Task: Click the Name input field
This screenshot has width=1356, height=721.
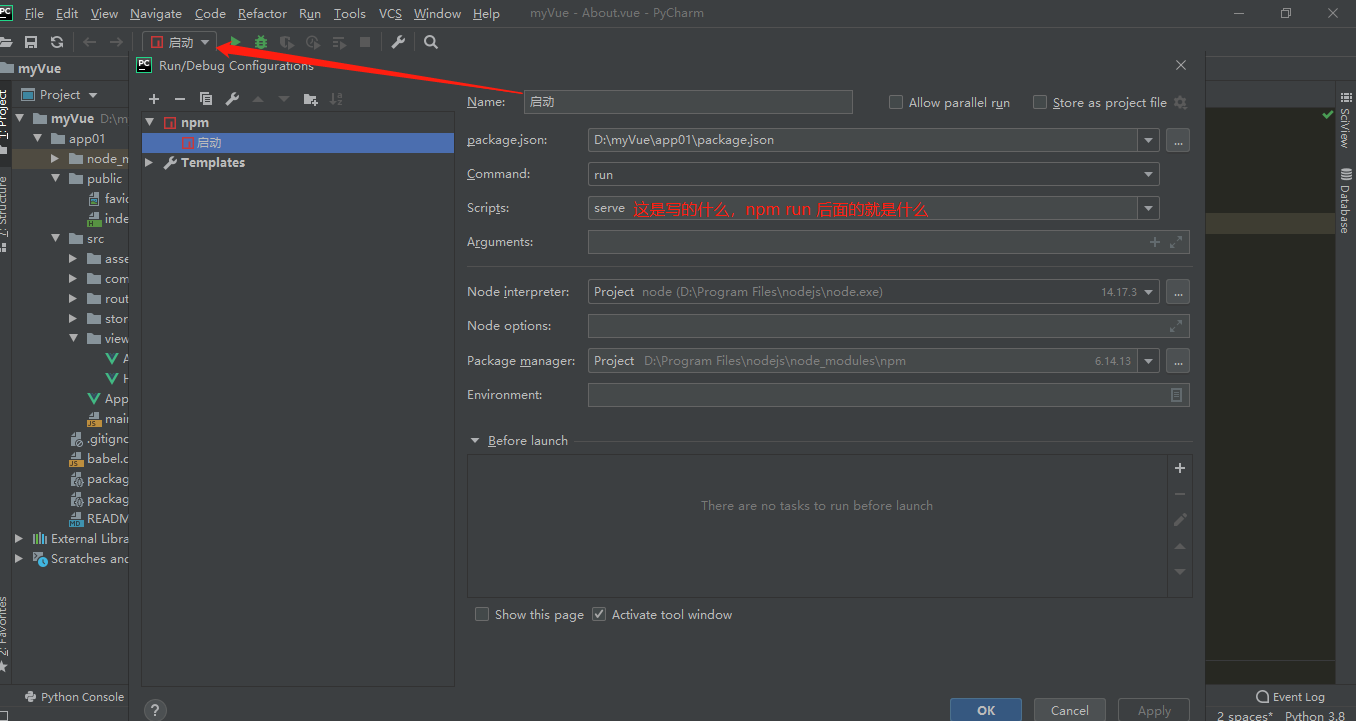Action: tap(688, 102)
